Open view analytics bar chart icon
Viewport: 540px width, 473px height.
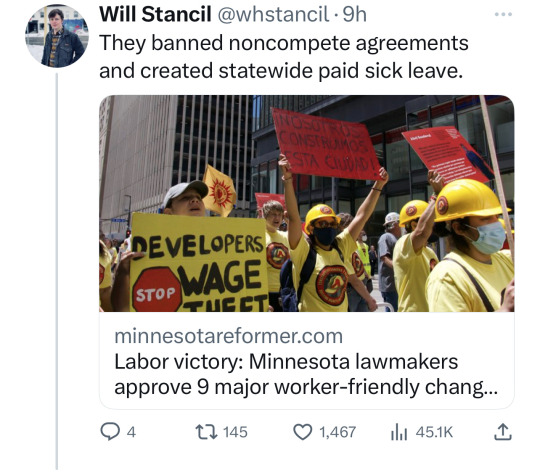(x=399, y=432)
